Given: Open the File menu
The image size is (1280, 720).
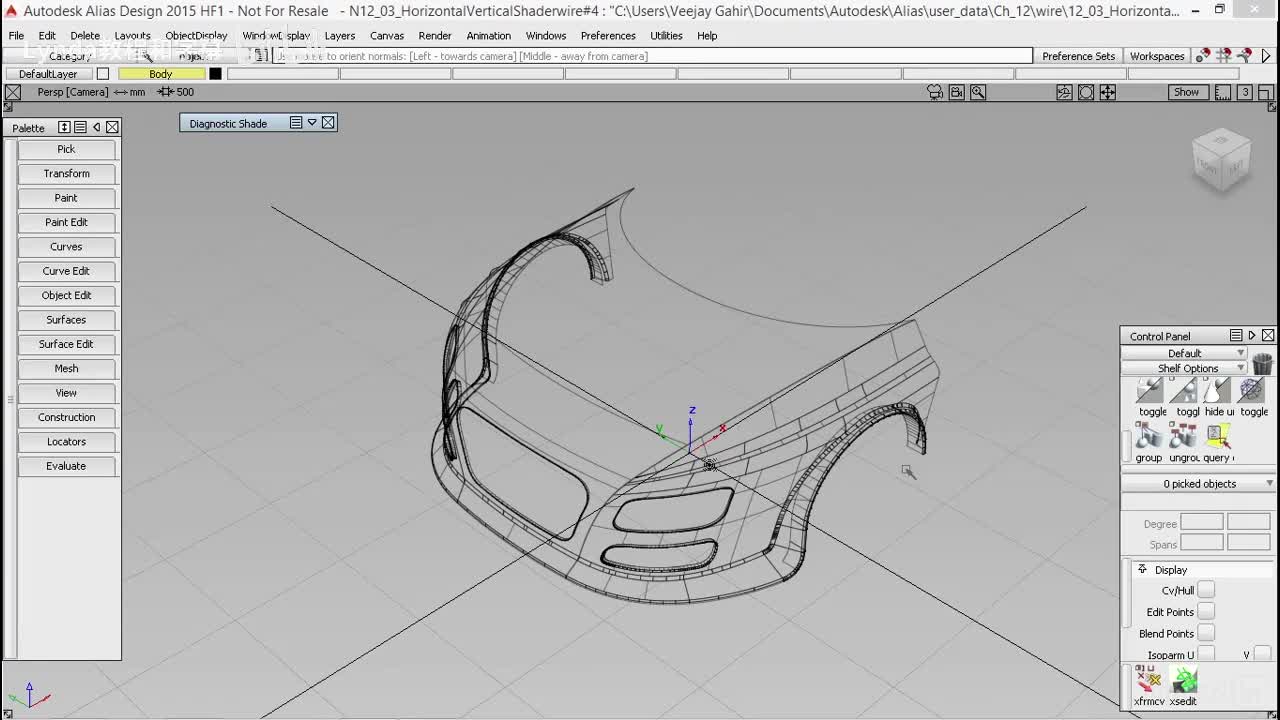Looking at the screenshot, I should [x=17, y=36].
